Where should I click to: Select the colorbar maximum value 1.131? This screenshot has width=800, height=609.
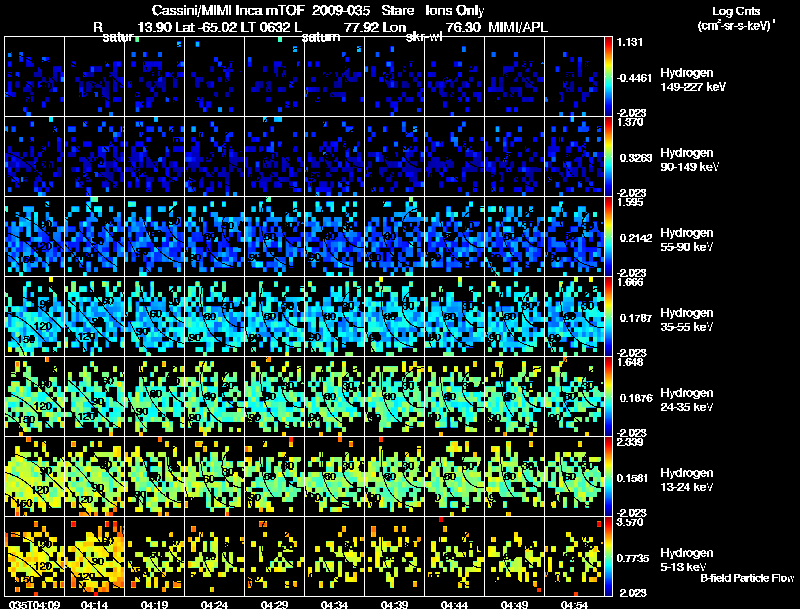click(x=630, y=42)
